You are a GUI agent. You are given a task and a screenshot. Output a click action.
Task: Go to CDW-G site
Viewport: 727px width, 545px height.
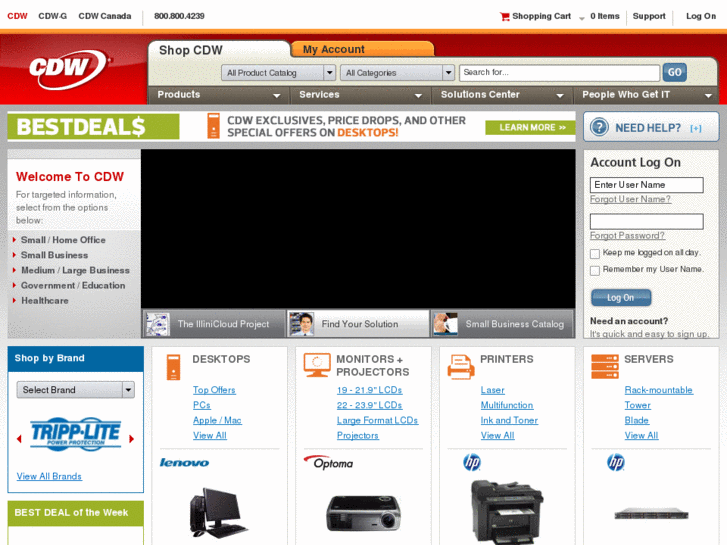(52, 16)
